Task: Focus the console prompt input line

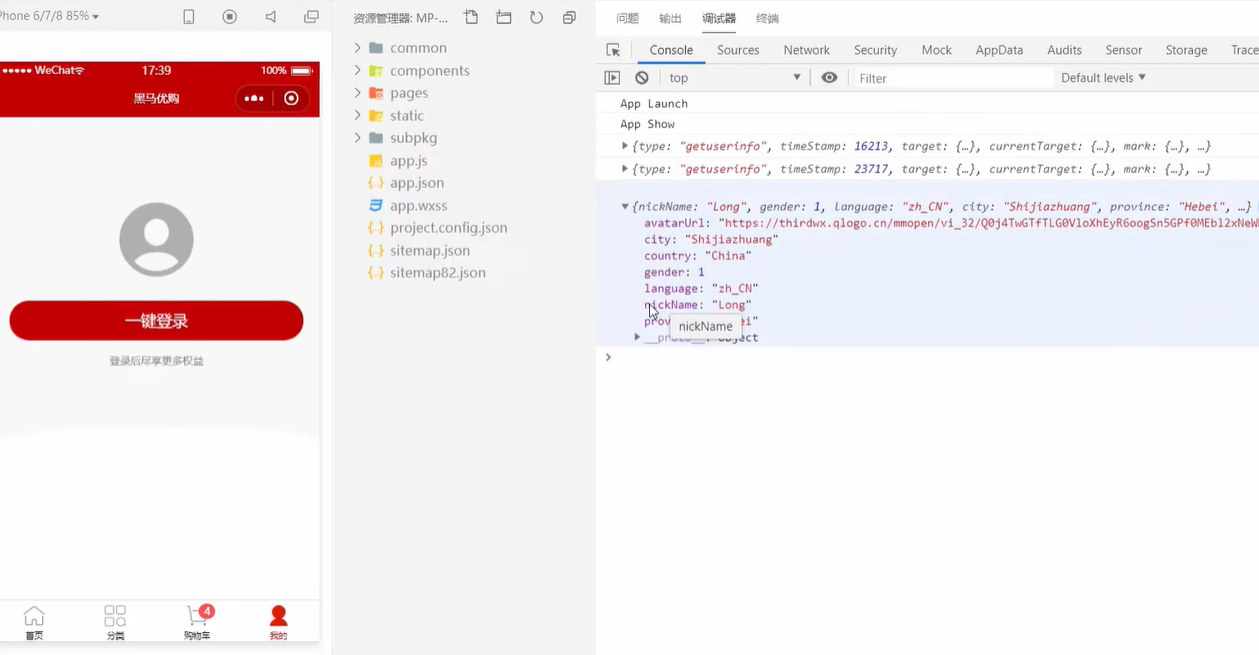Action: pos(935,357)
